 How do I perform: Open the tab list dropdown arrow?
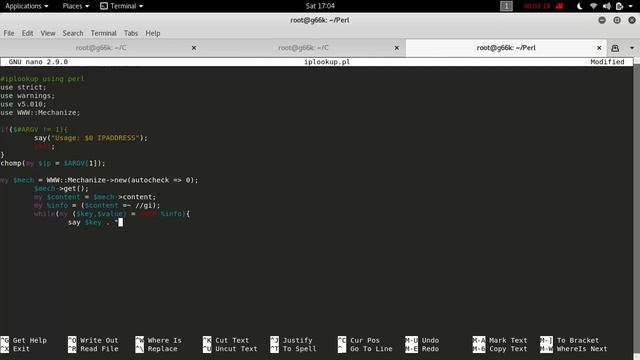click(632, 48)
